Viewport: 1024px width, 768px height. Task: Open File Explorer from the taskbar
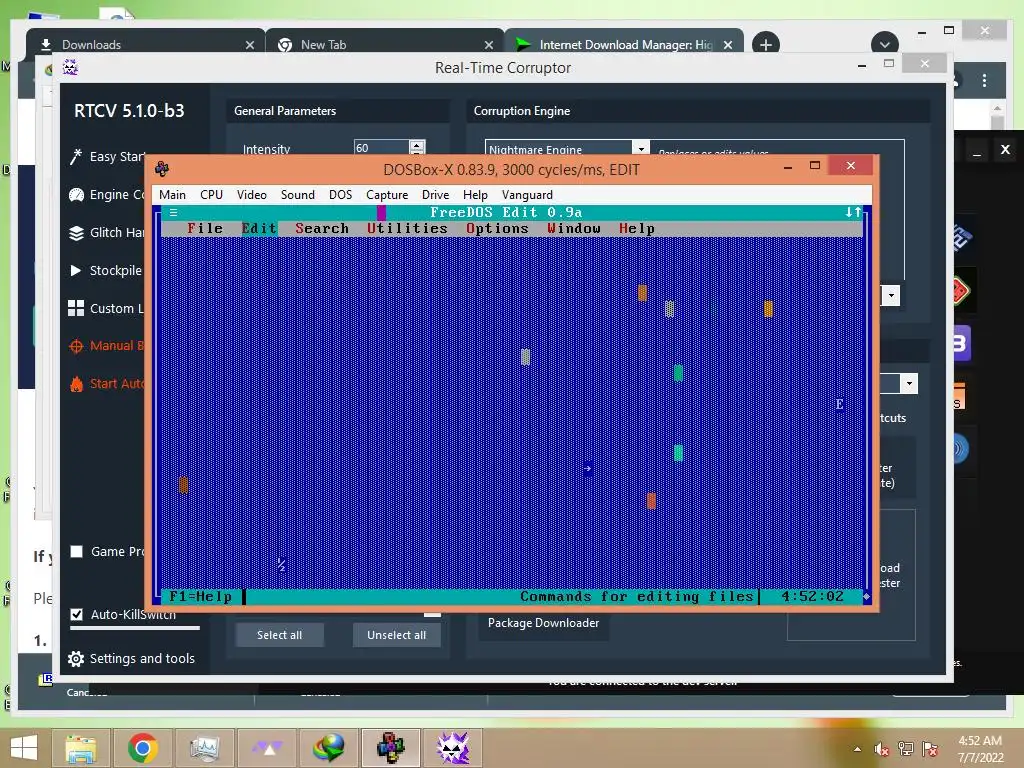coord(80,748)
